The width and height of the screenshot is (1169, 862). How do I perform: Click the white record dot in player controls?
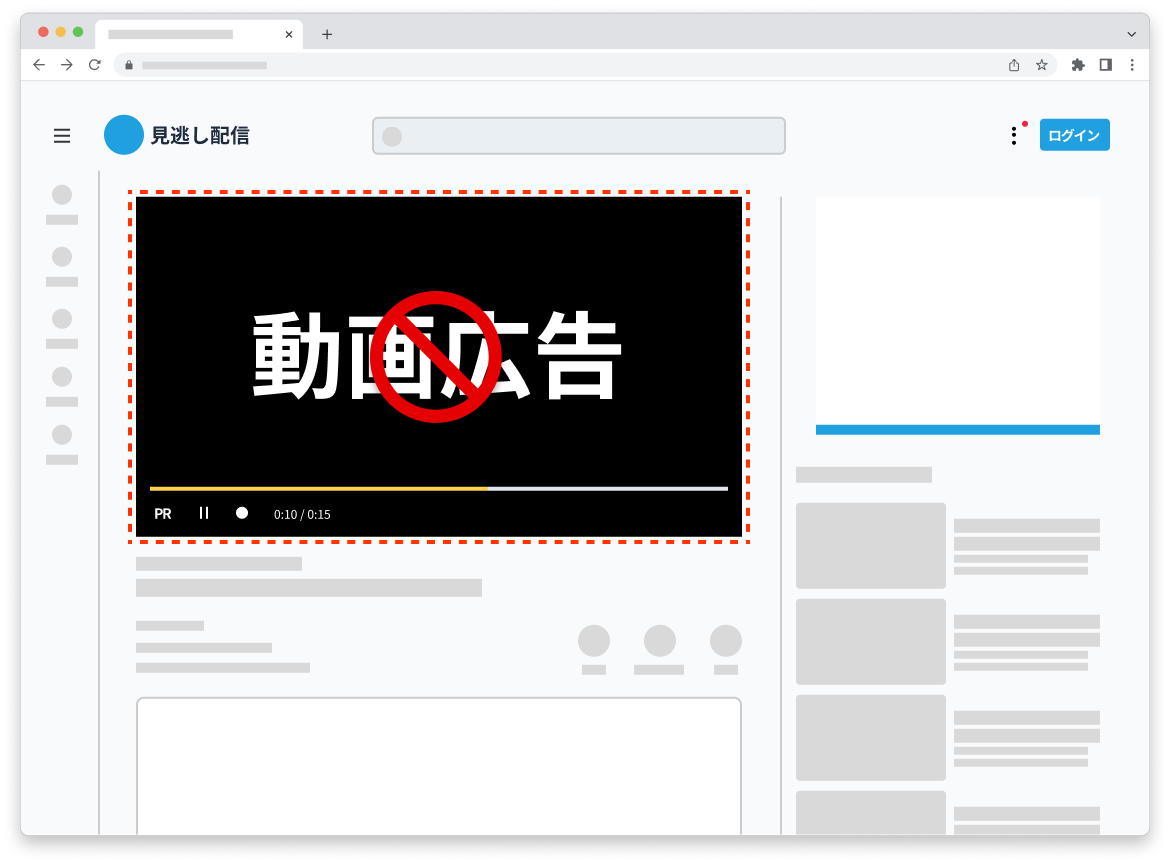(x=240, y=513)
